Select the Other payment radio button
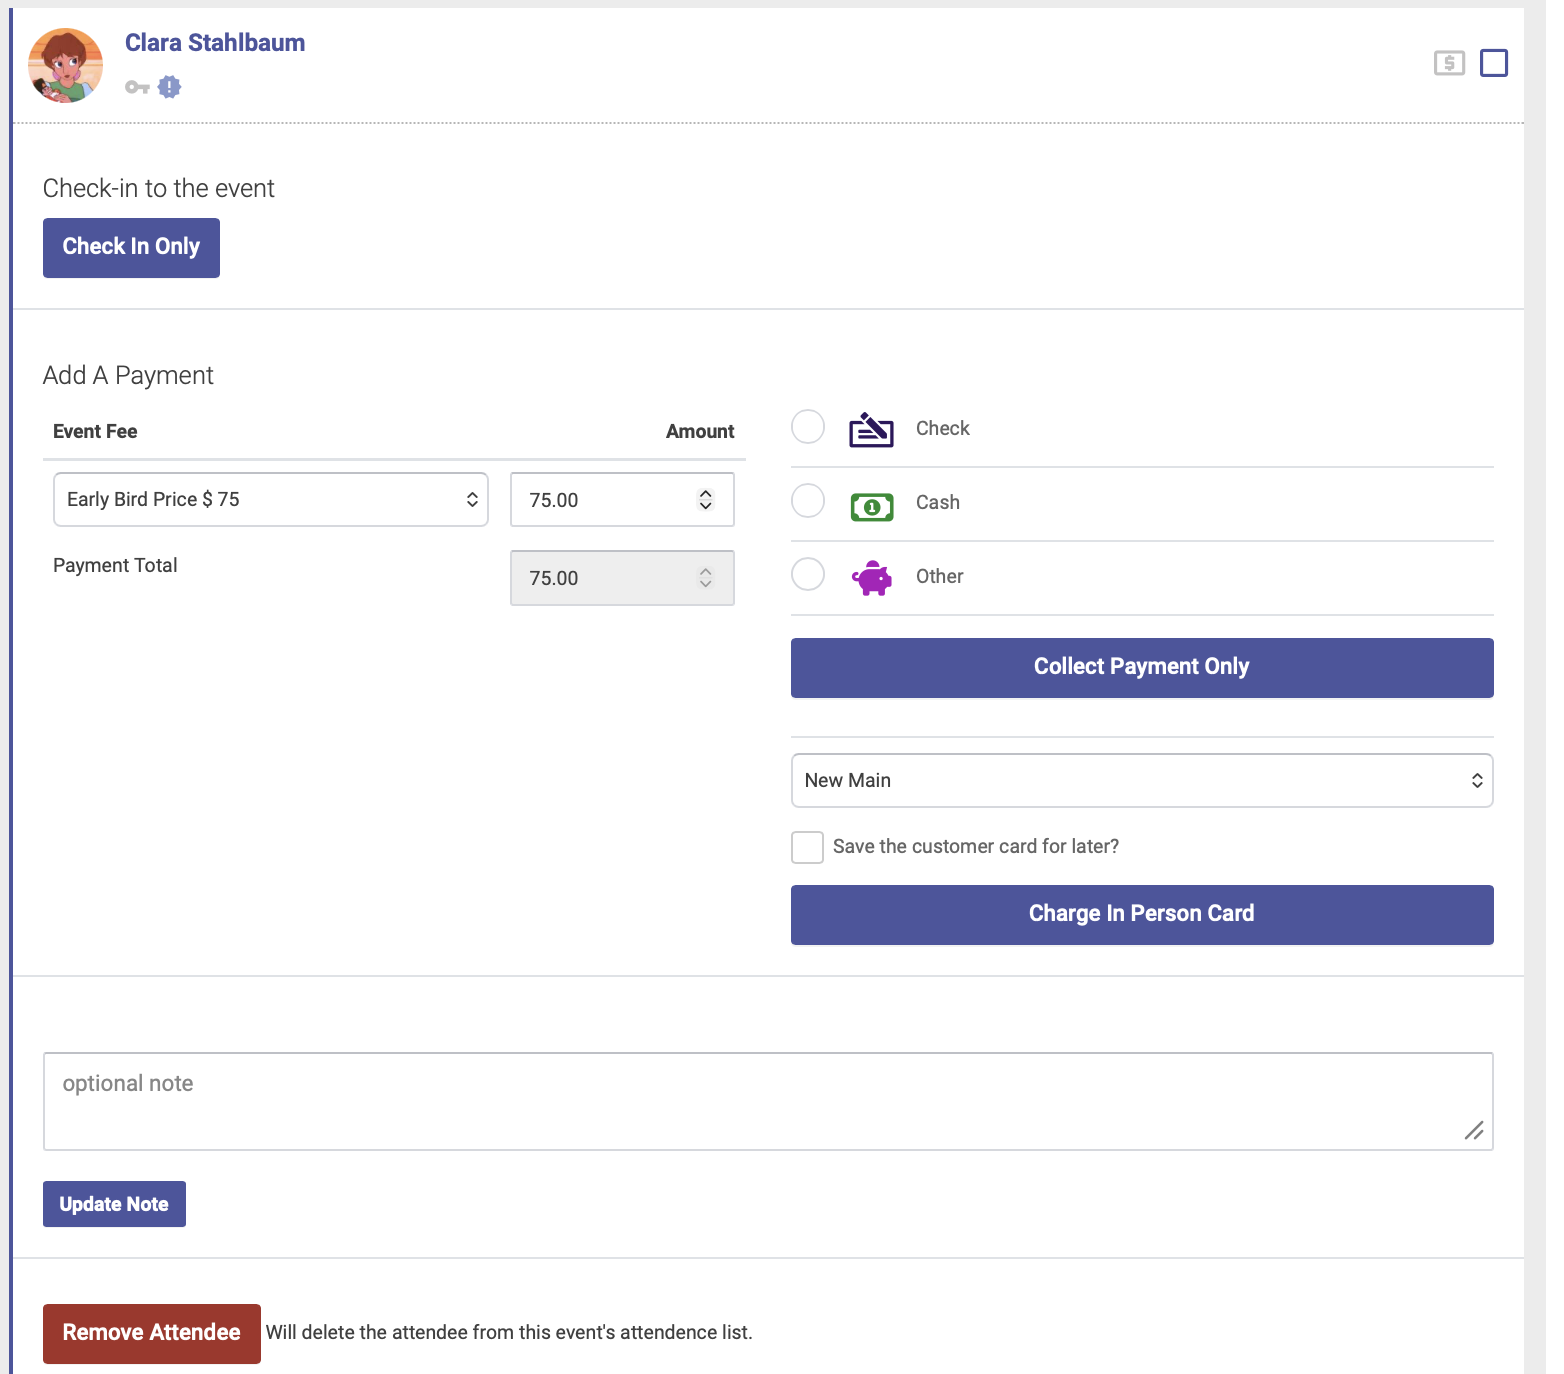The width and height of the screenshot is (1564, 1374). point(808,575)
